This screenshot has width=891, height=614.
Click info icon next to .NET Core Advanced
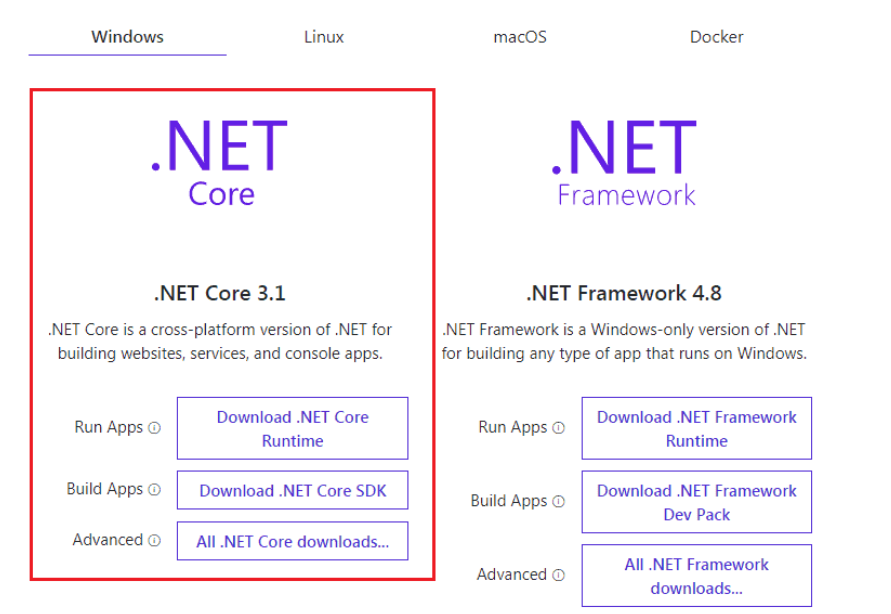pyautogui.click(x=155, y=540)
